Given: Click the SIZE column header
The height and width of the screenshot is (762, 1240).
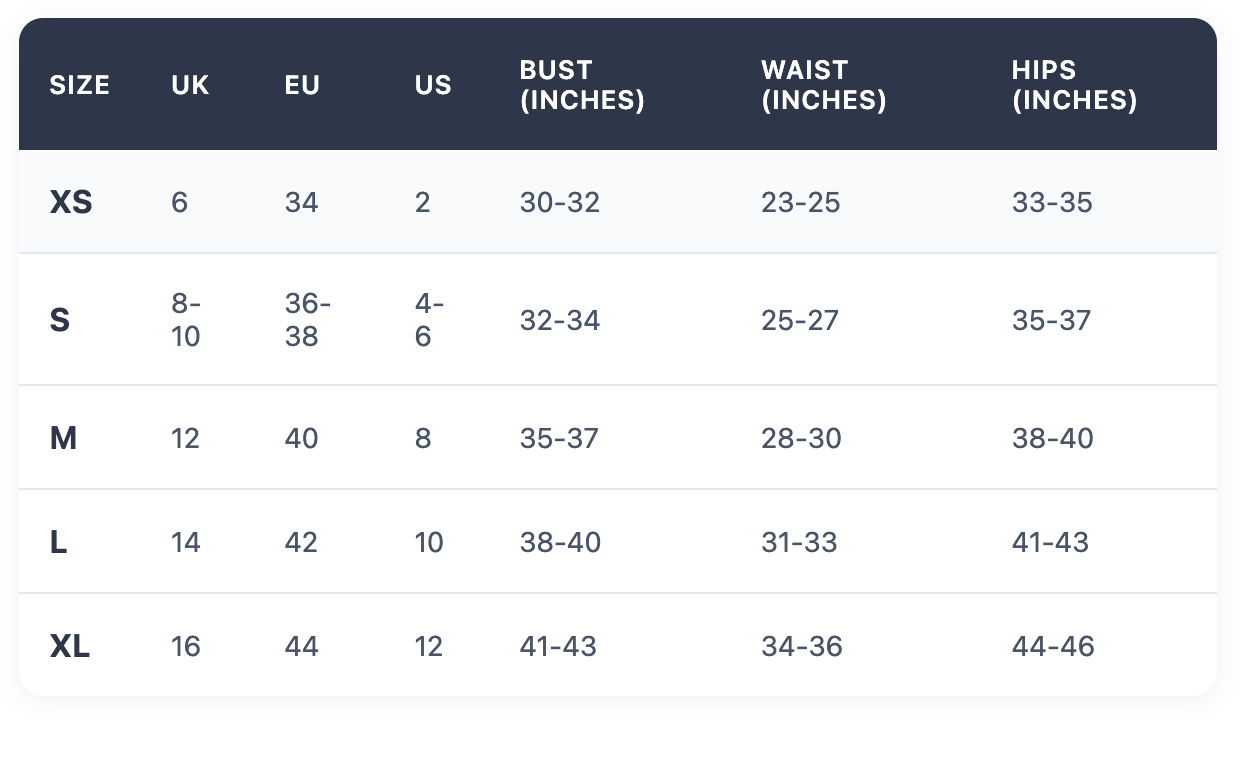Looking at the screenshot, I should 79,85.
